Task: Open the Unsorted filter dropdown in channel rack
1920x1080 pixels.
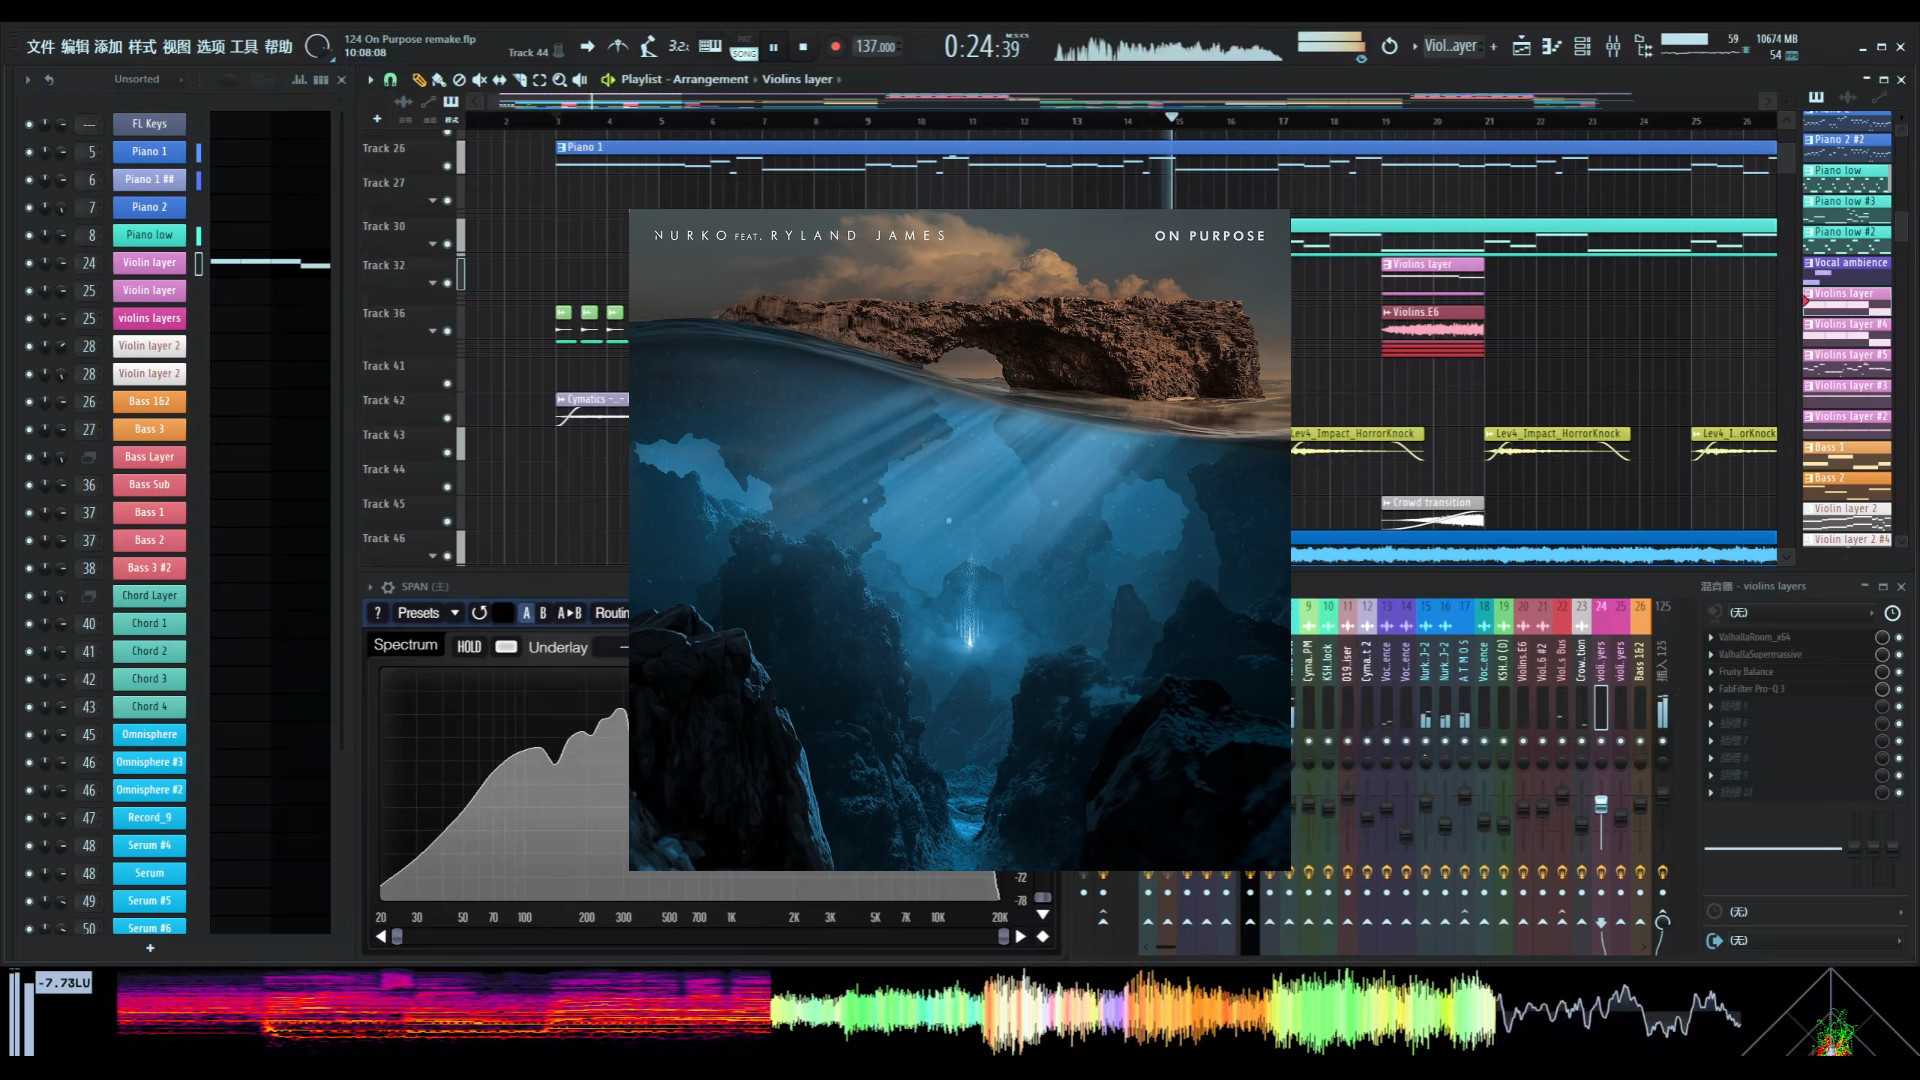Action: pos(148,79)
